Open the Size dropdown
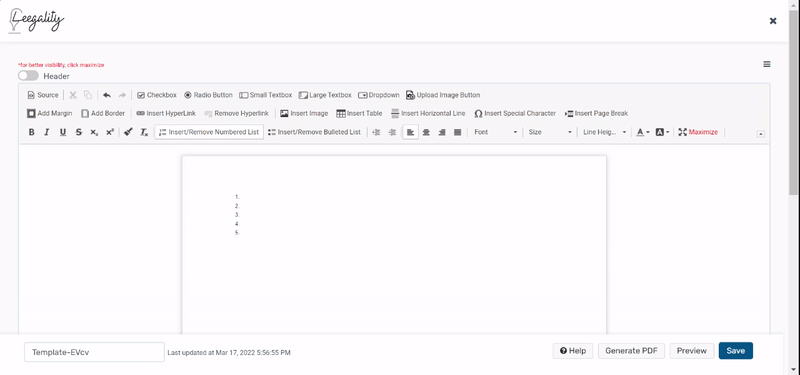800x375 pixels. point(549,132)
